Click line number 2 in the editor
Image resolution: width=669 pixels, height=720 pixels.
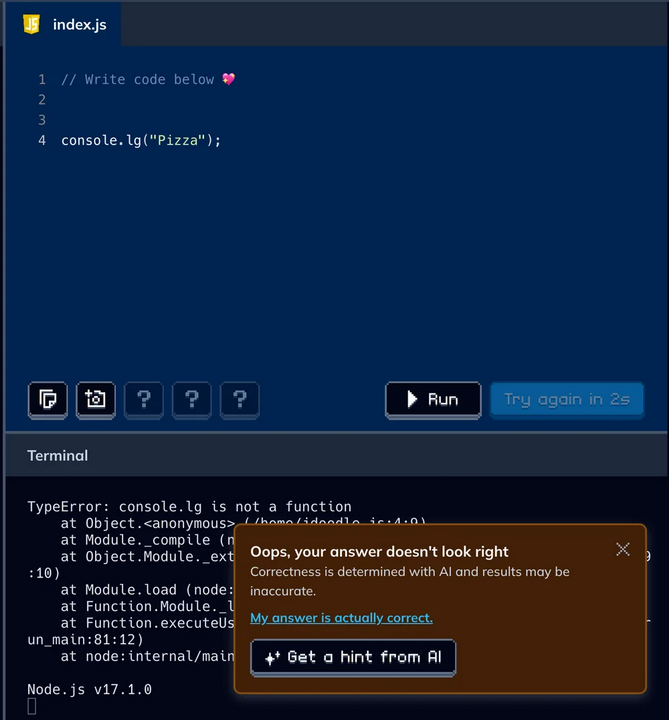point(42,100)
